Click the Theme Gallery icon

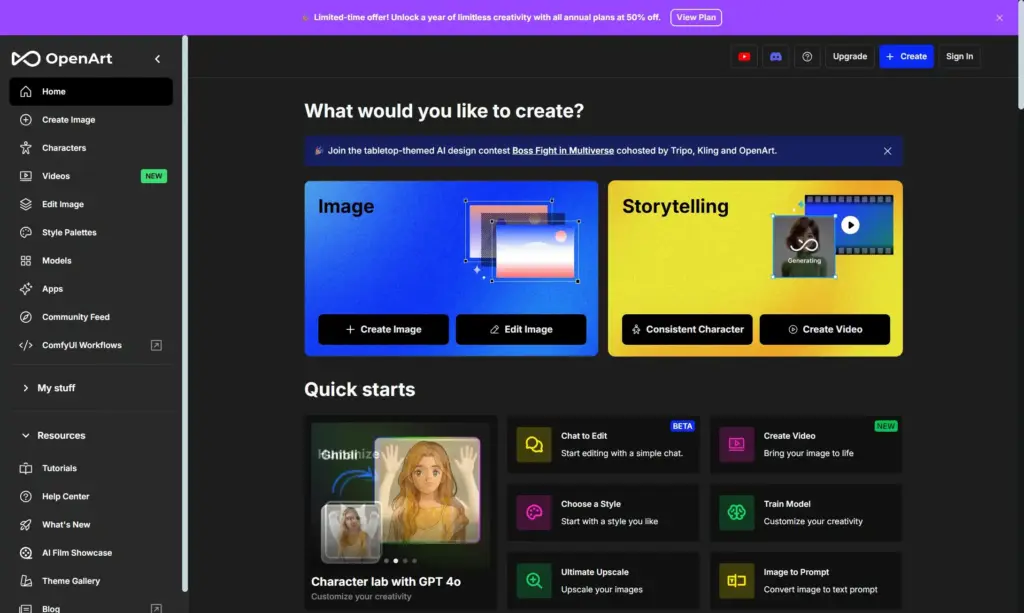tap(25, 581)
